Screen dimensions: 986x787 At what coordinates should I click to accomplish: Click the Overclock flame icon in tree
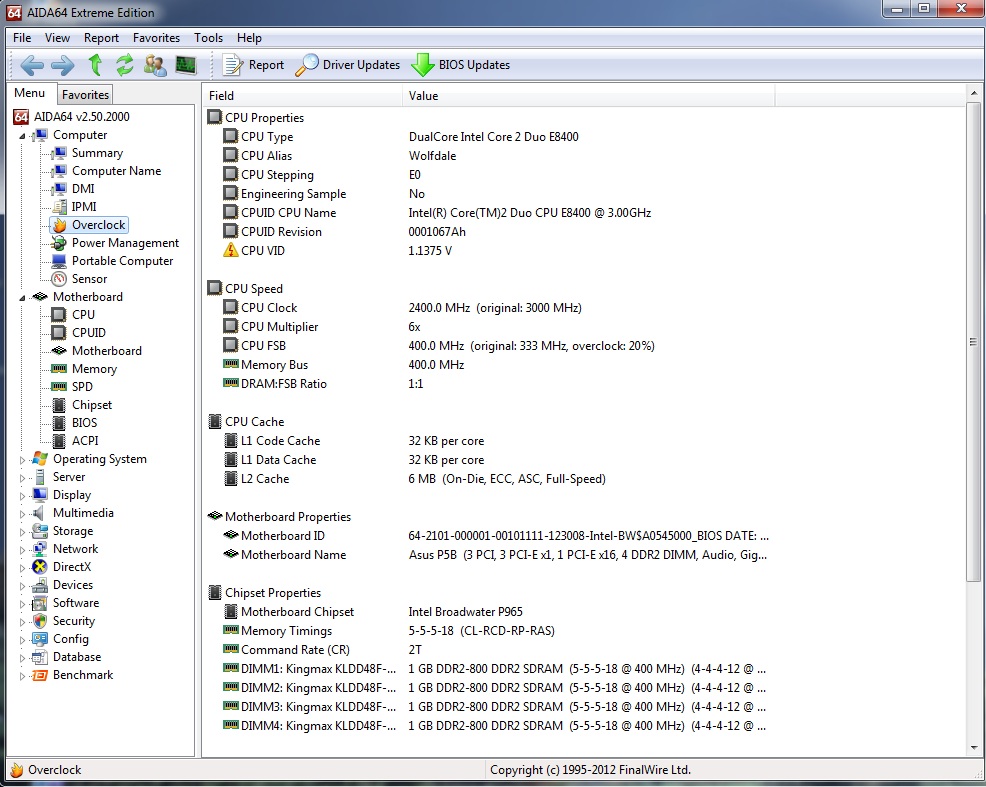tap(59, 225)
